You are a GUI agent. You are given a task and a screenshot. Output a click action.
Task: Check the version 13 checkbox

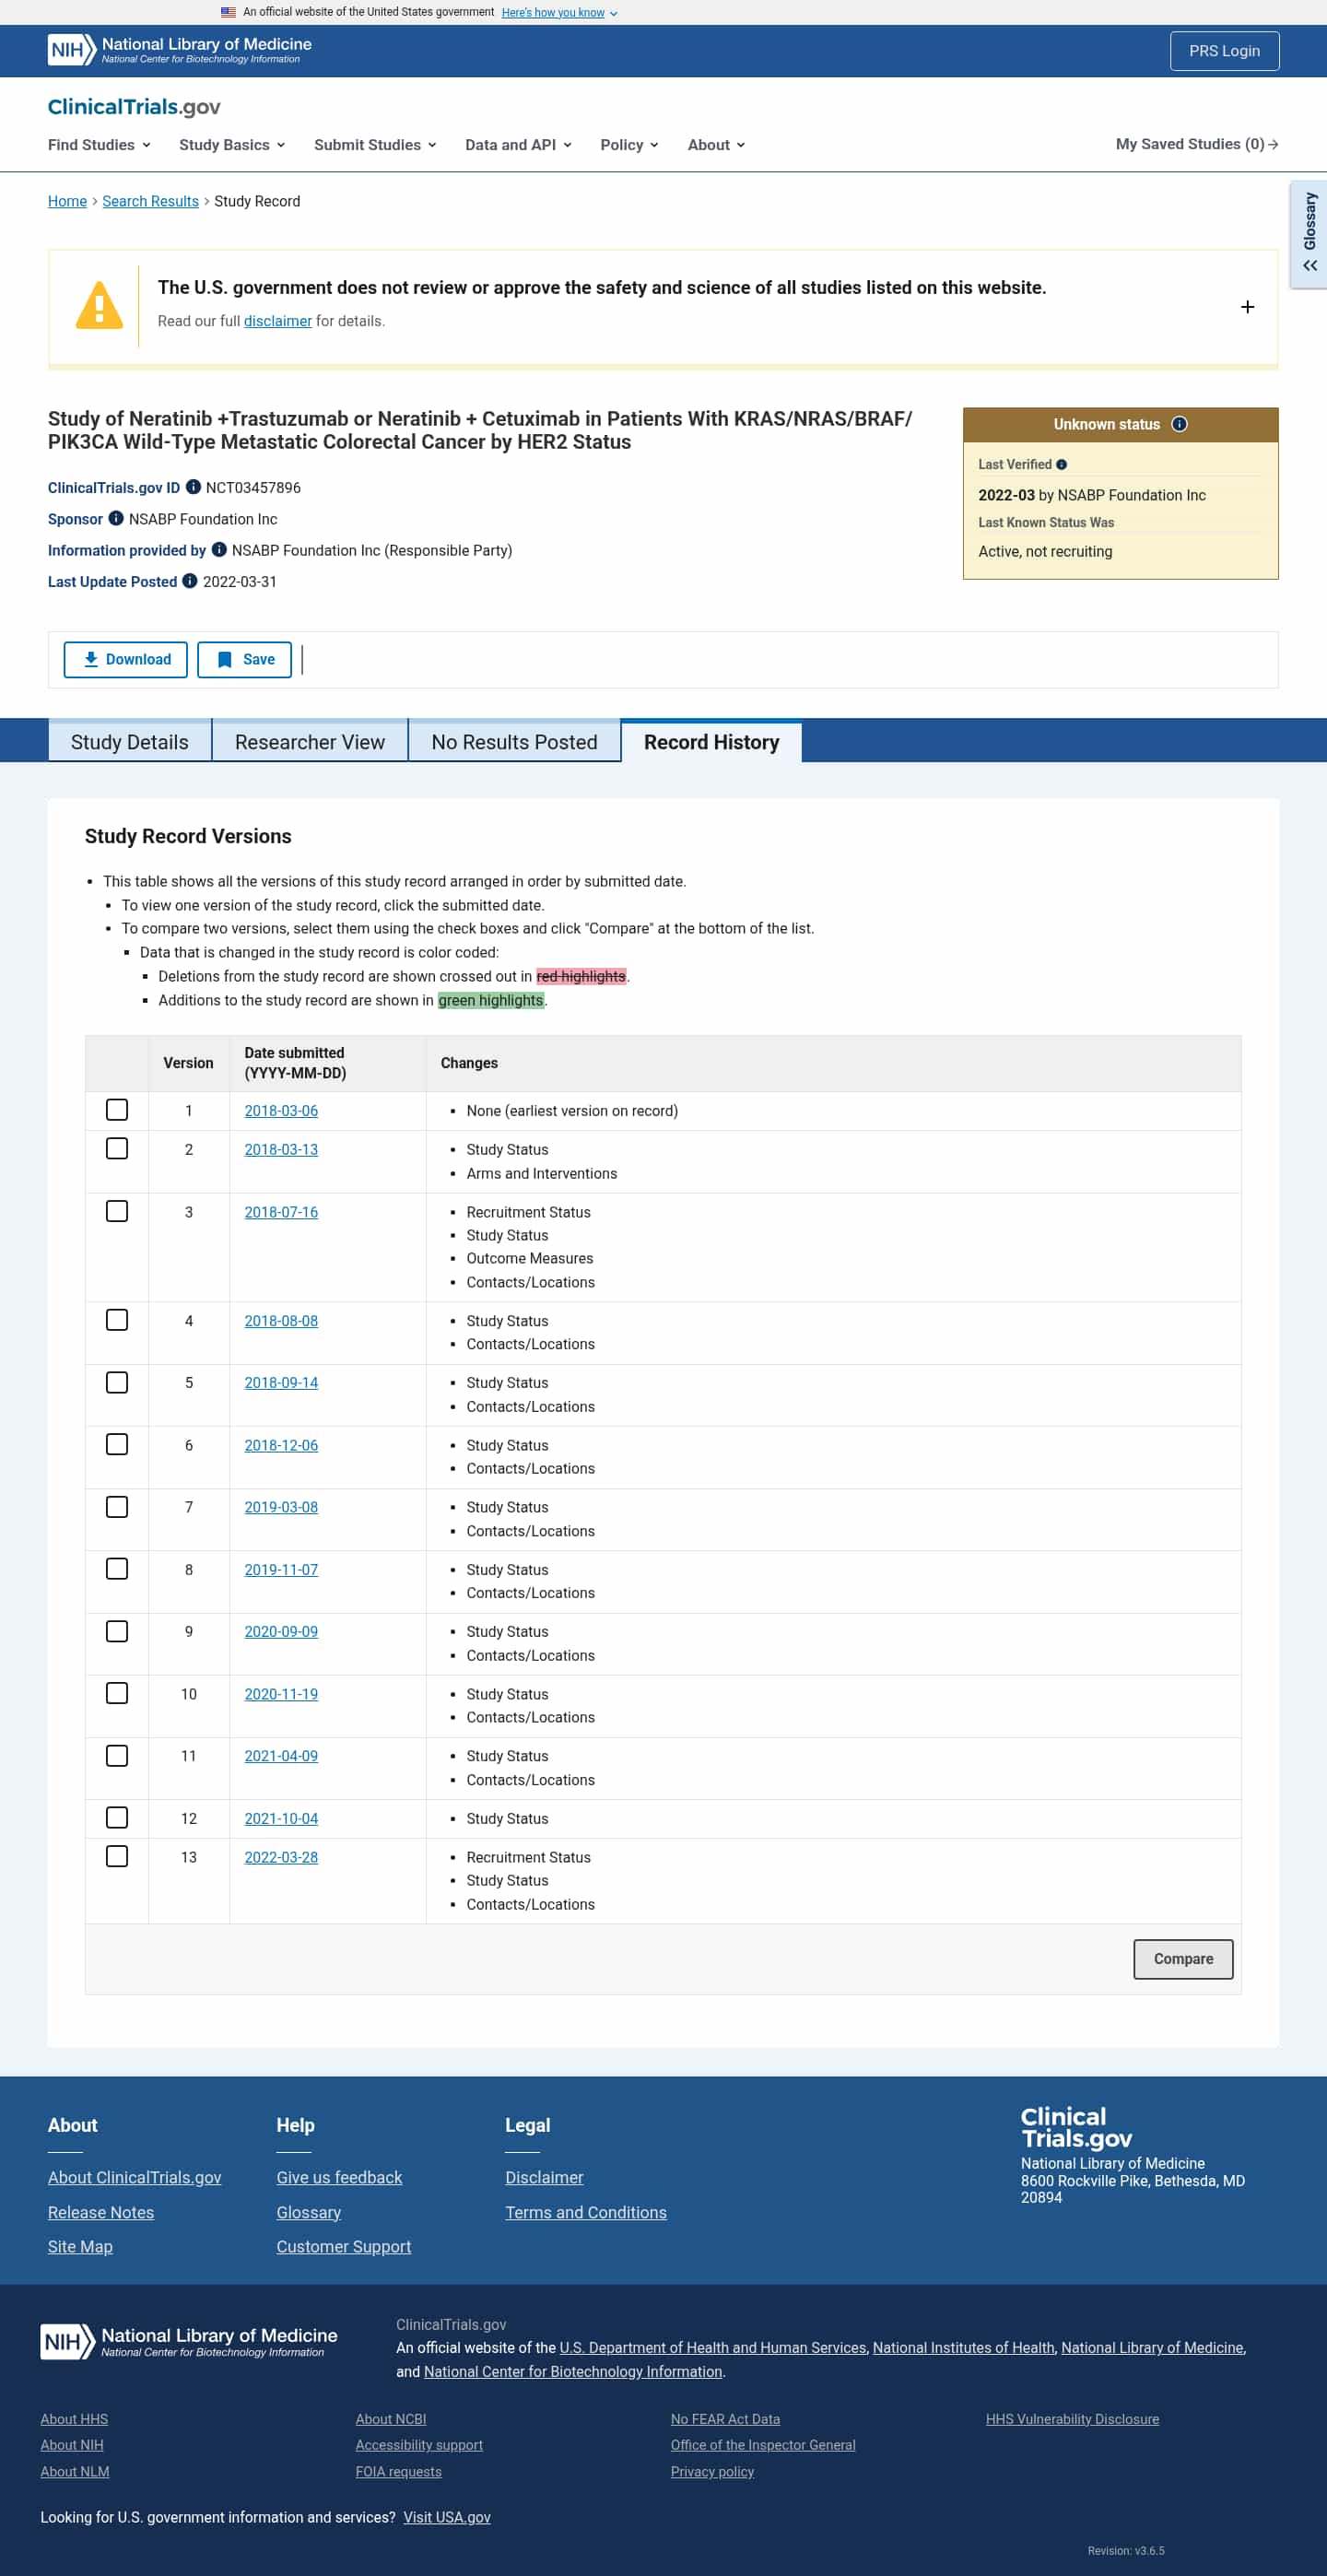click(x=117, y=1856)
